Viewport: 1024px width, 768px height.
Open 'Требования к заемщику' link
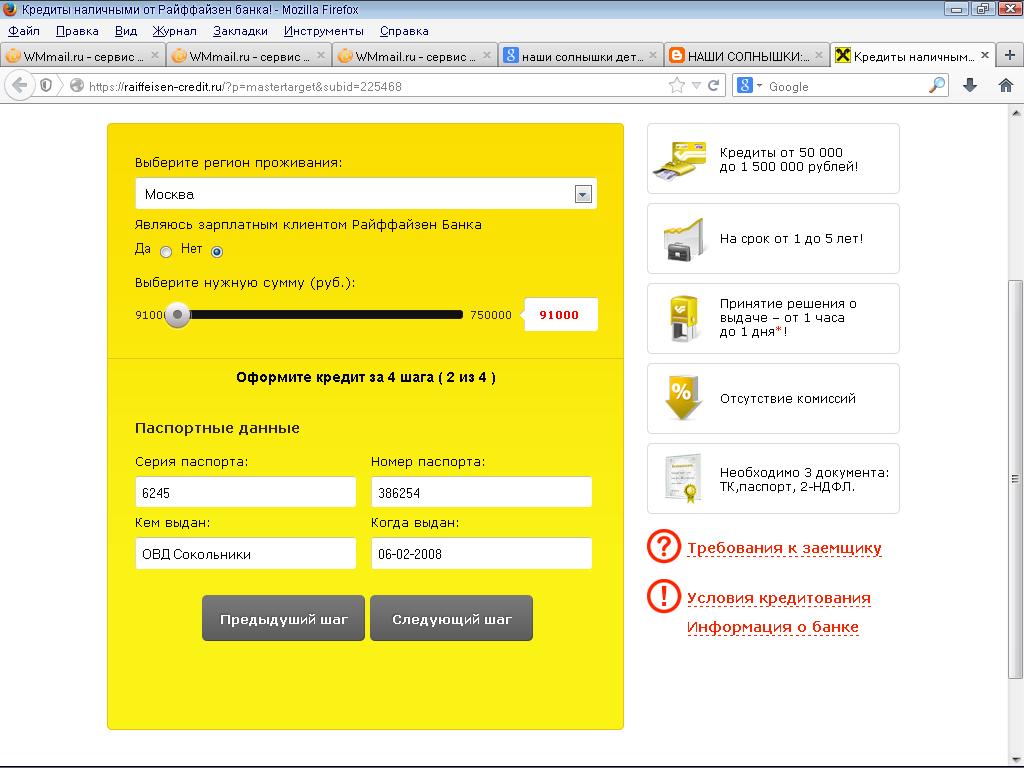coord(784,548)
